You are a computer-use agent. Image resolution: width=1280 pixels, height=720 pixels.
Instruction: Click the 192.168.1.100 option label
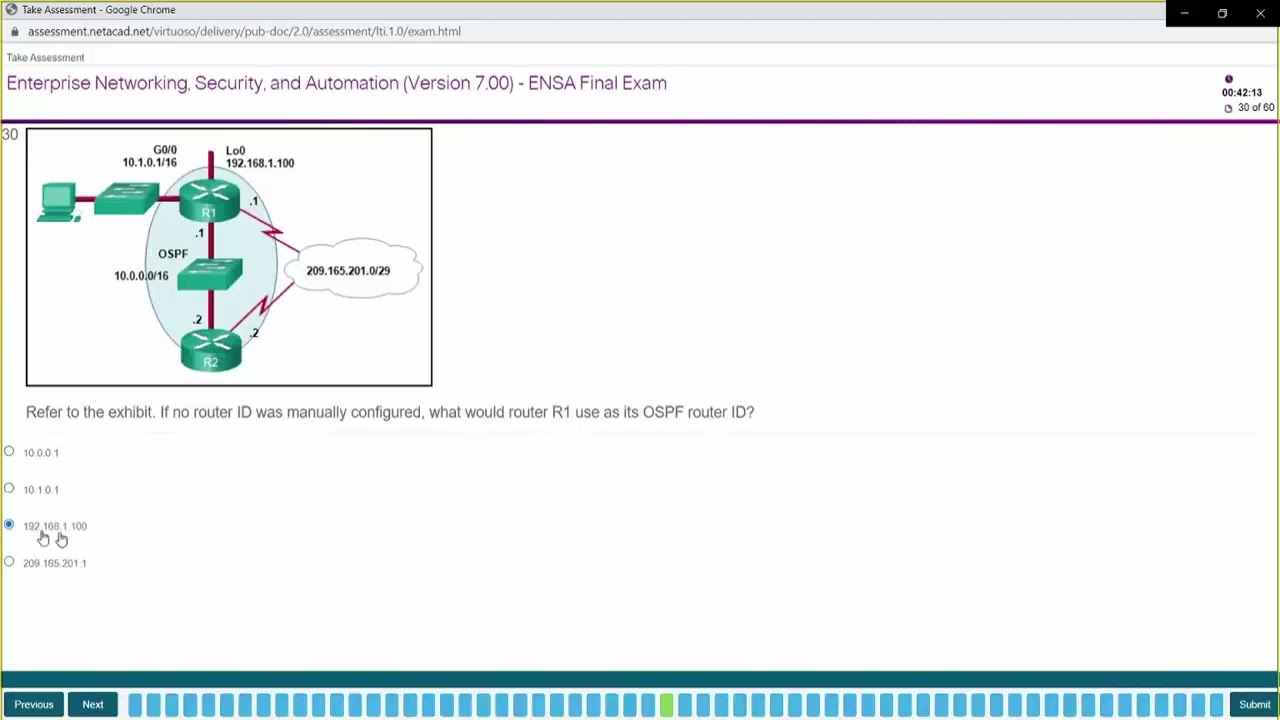tap(55, 526)
